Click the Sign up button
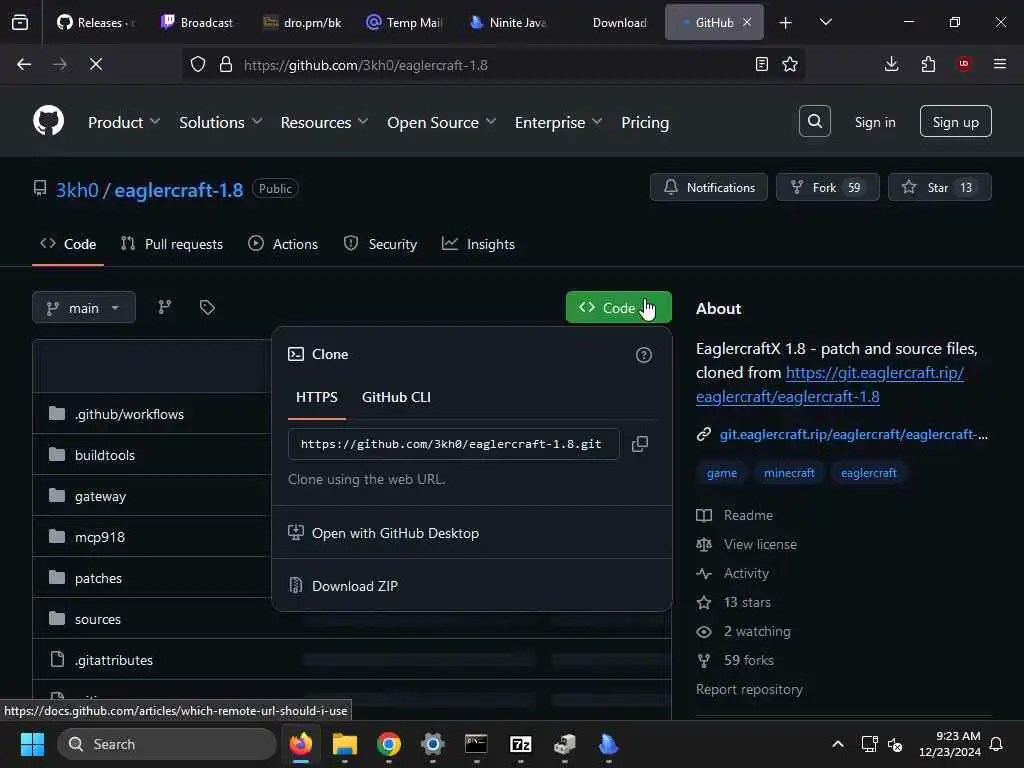 pyautogui.click(x=955, y=121)
